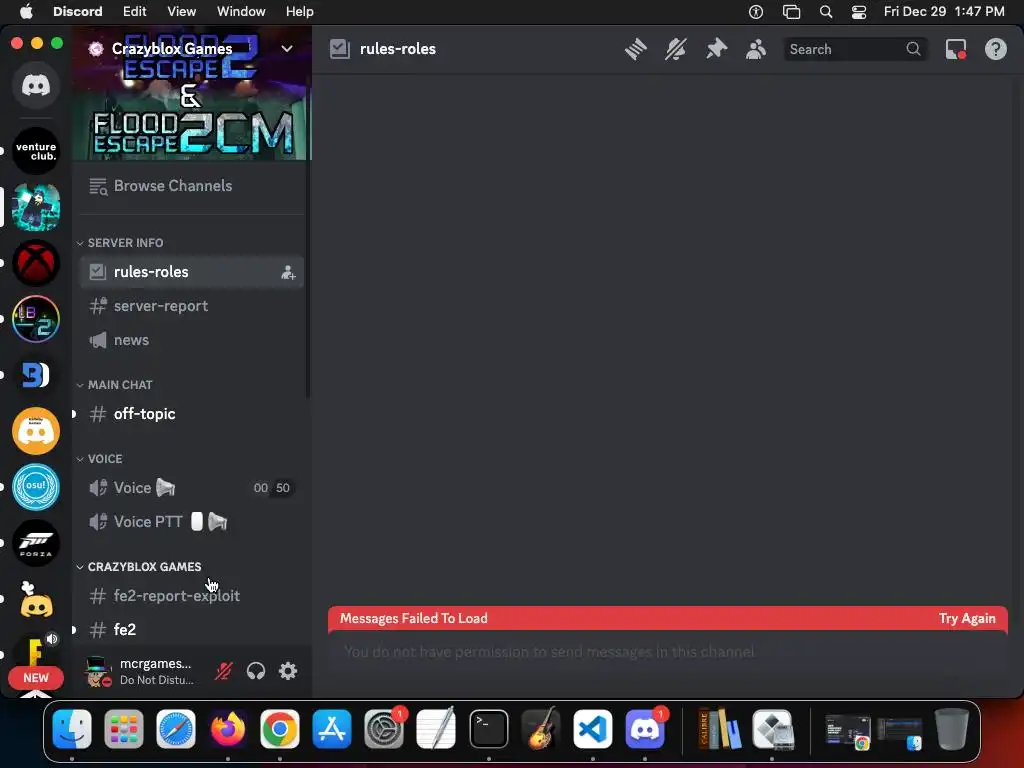Open the Discord app menu
Viewport: 1024px width, 768px height.
tap(78, 11)
